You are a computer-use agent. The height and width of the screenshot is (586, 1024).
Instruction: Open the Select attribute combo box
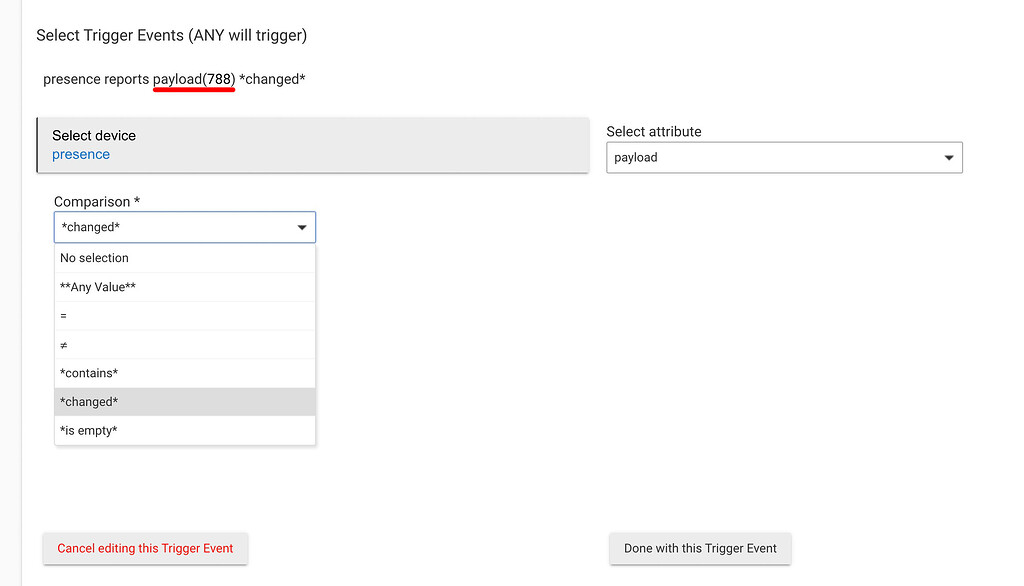(x=784, y=157)
